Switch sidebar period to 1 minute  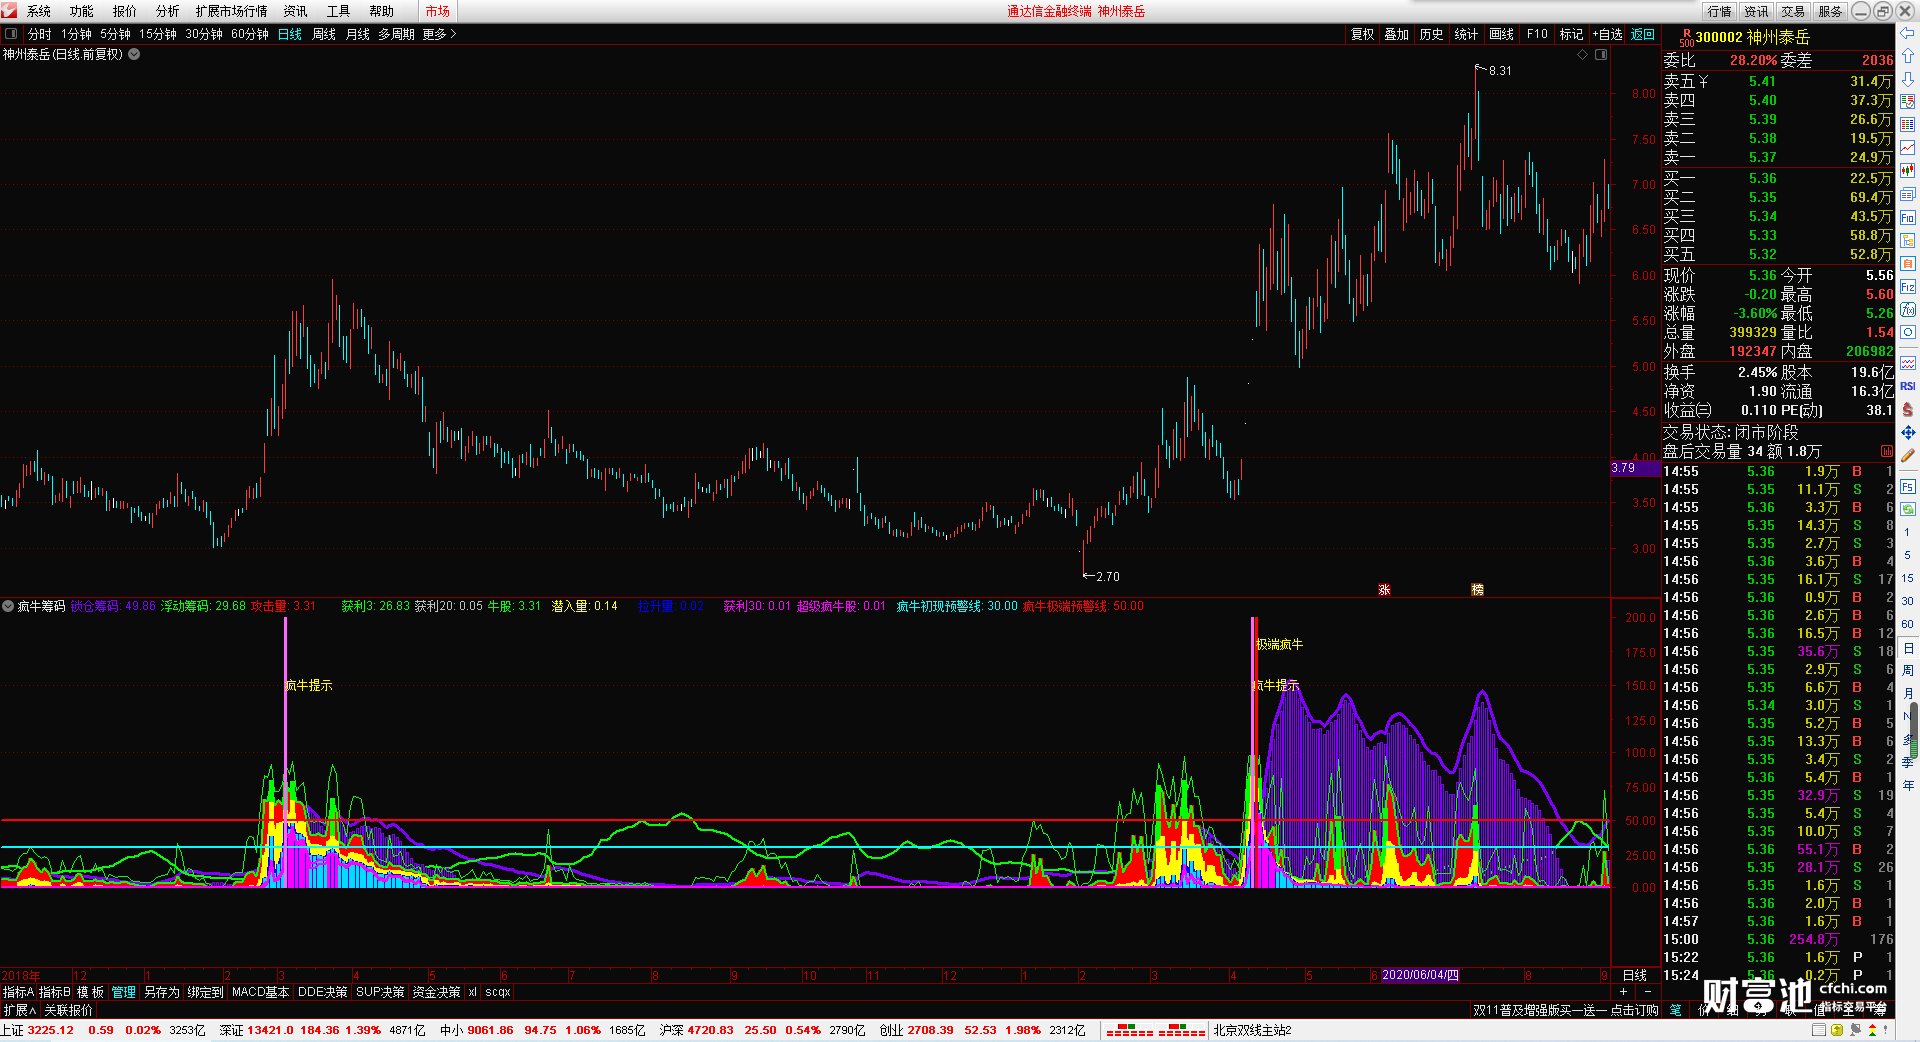[1907, 532]
